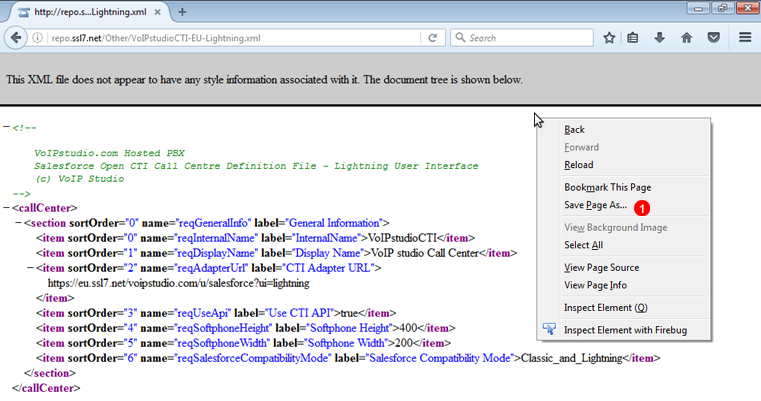Choose Inspect Element with Firebug
Screen dimensions: 761x401
point(625,330)
